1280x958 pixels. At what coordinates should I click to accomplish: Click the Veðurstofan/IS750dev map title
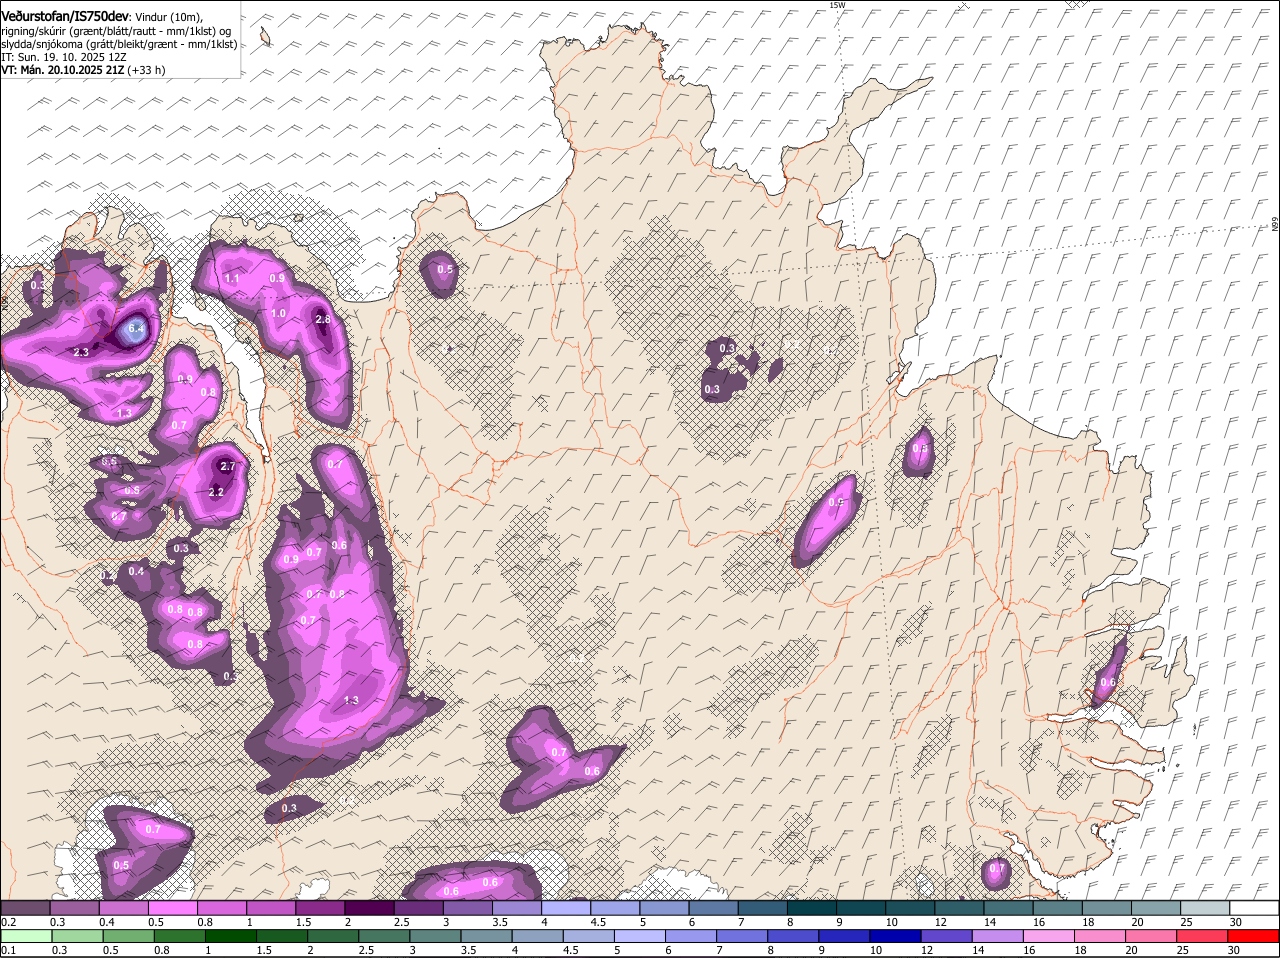point(64,16)
